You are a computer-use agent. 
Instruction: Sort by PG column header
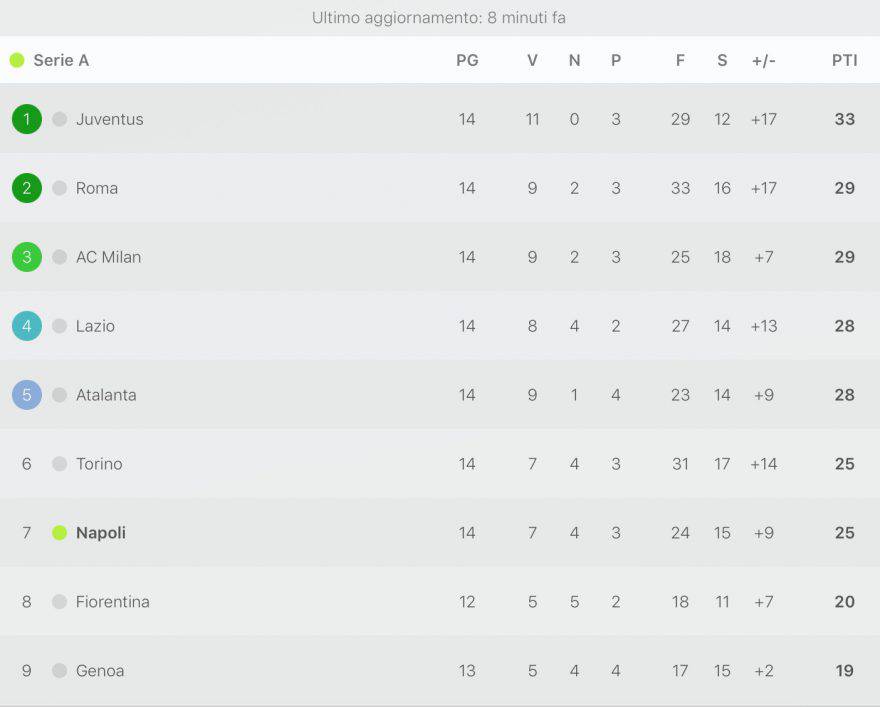pyautogui.click(x=467, y=60)
